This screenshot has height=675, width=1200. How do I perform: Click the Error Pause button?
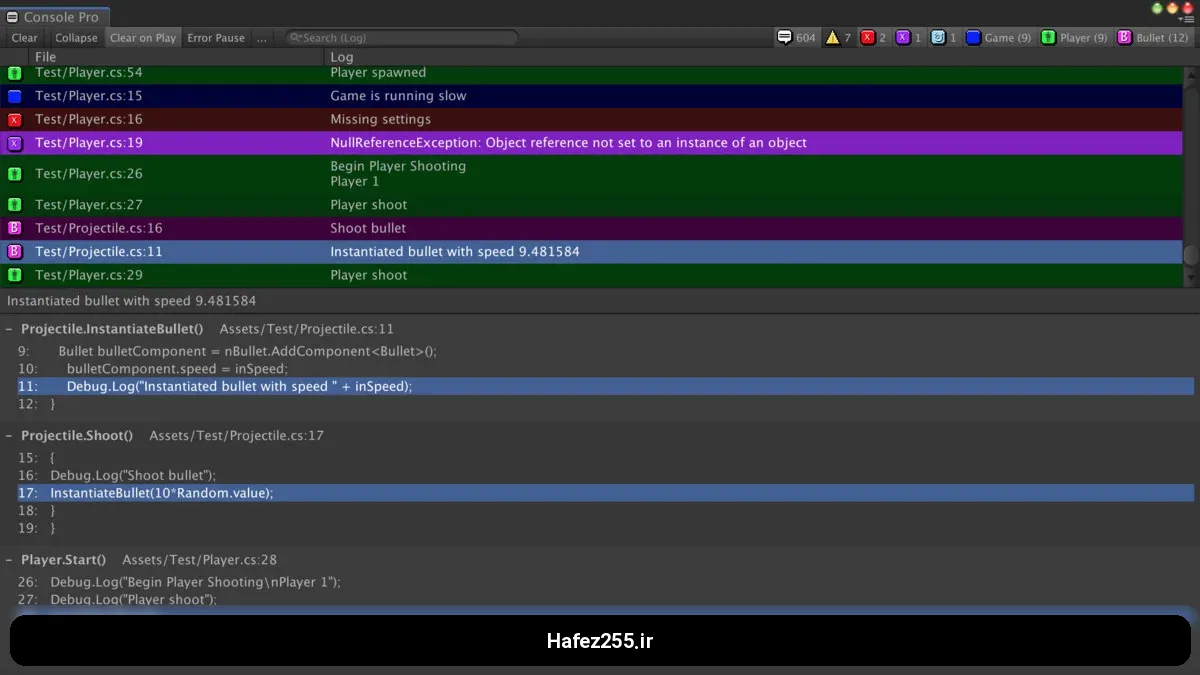[x=216, y=38]
